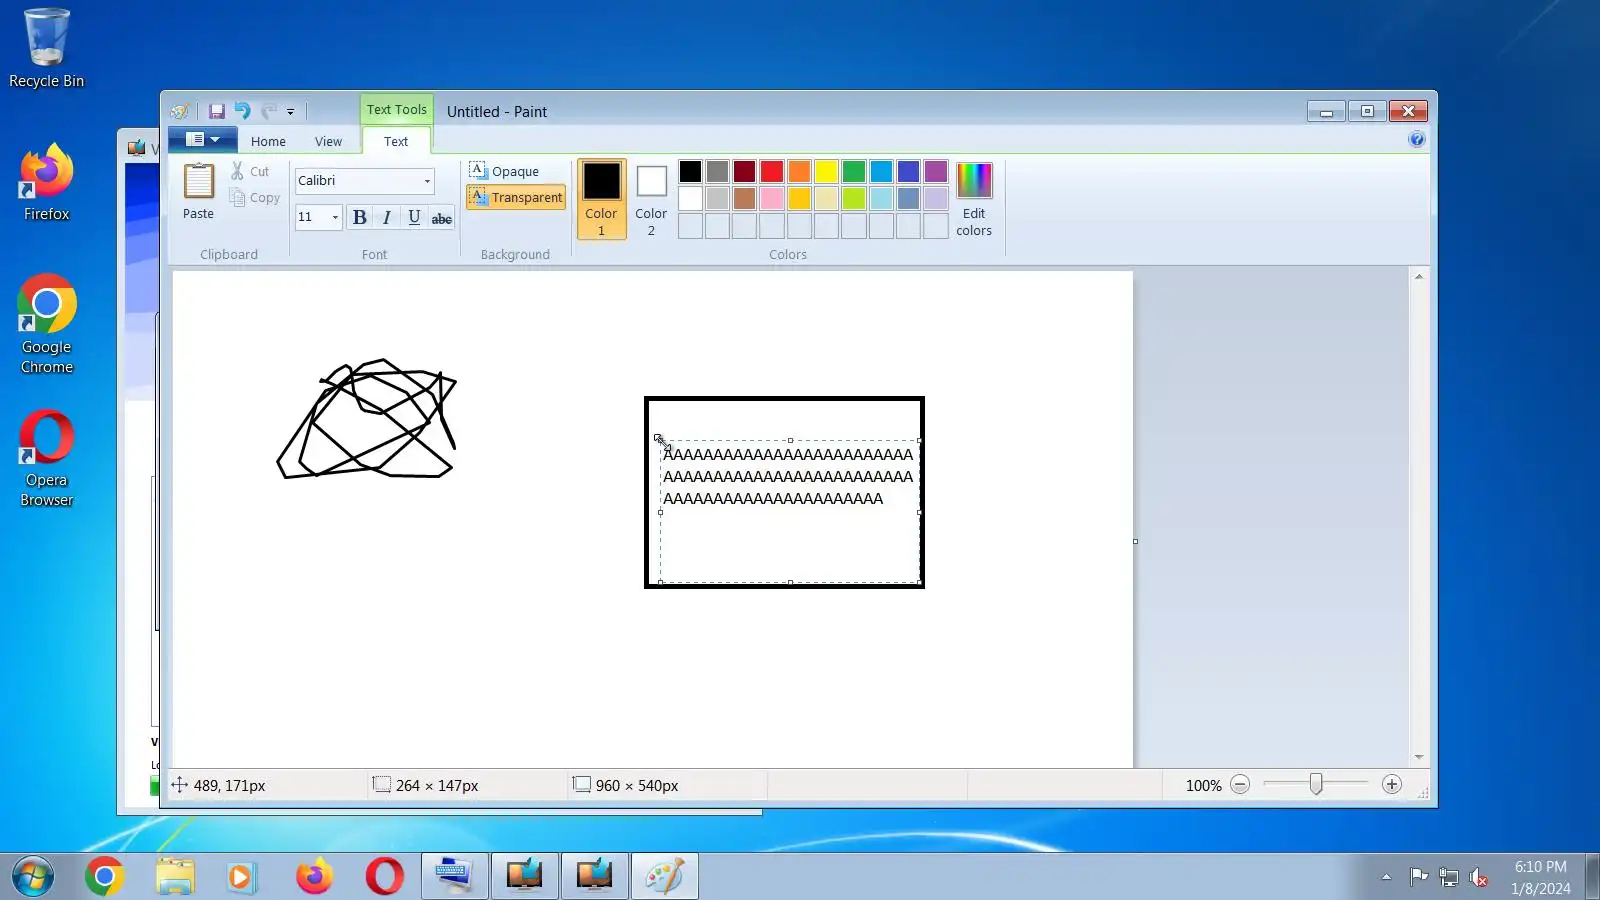Pick the black color swatch

690,171
